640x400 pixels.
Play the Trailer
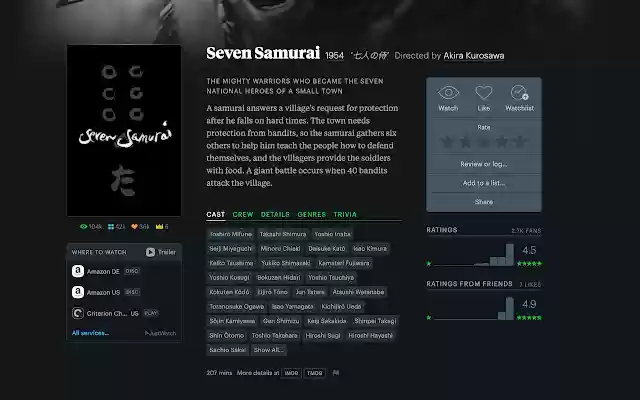click(x=161, y=252)
